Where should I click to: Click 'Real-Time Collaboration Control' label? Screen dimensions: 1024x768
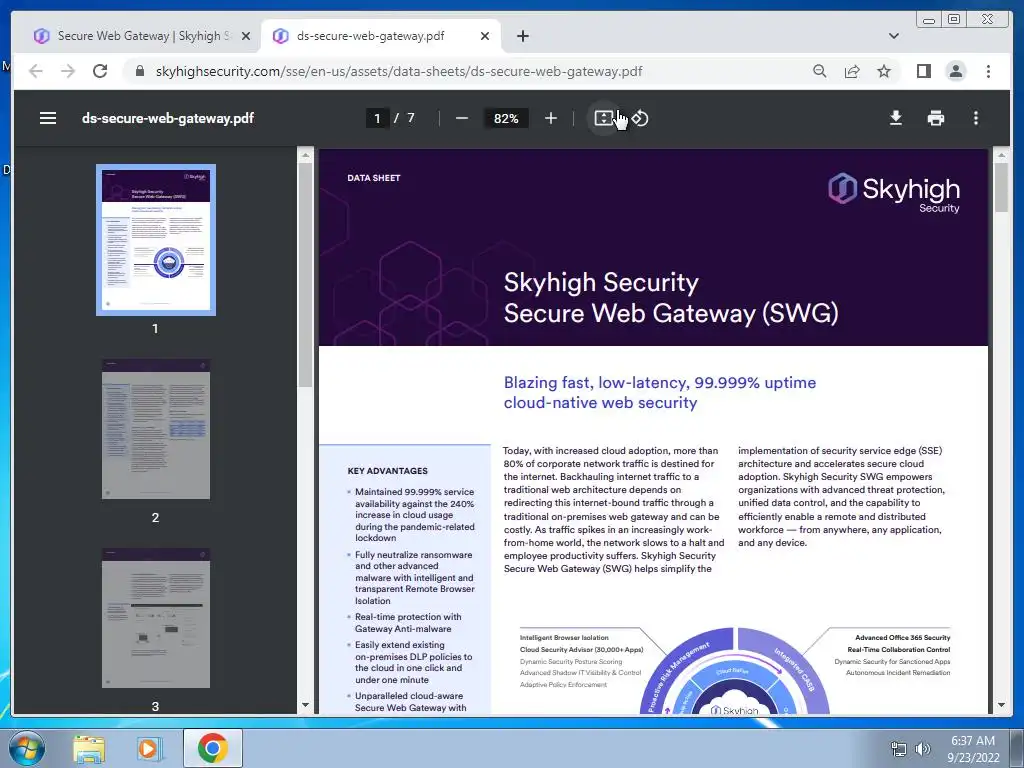tap(899, 650)
